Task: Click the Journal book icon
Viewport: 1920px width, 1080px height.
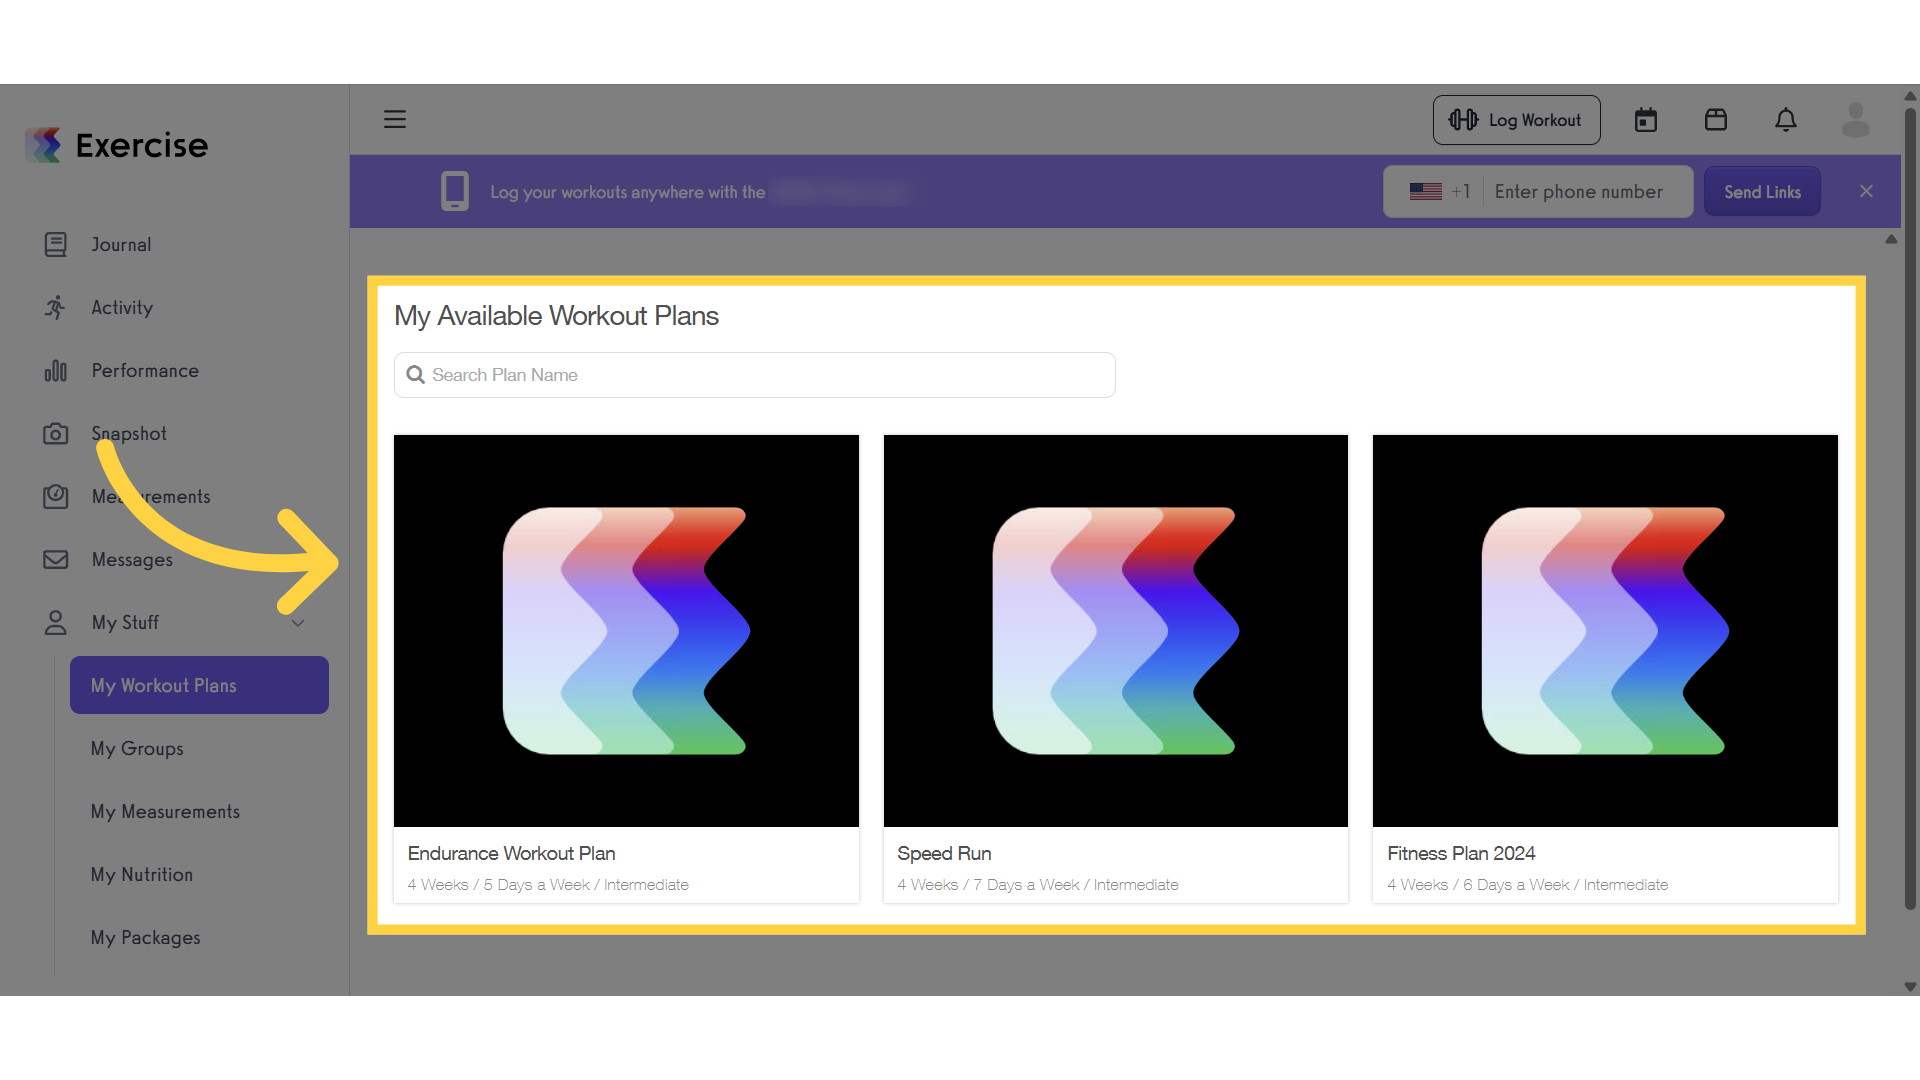Action: 56,245
